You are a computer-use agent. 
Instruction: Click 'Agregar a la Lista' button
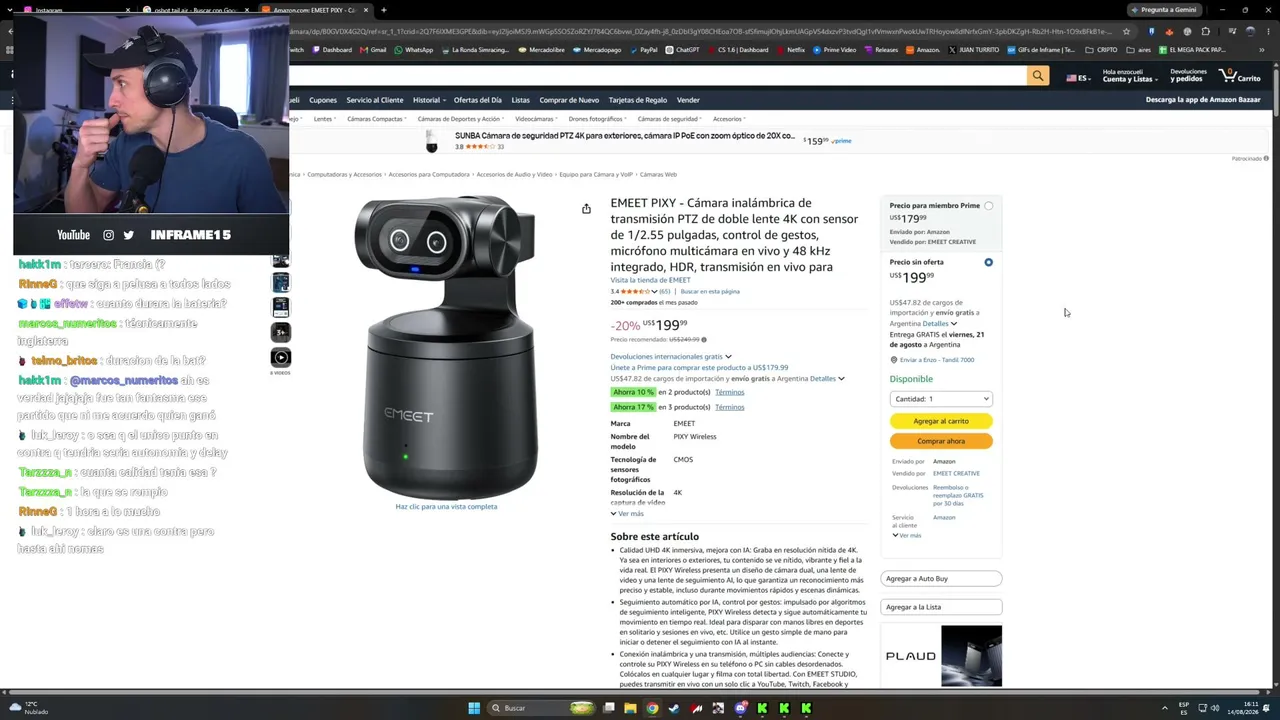[941, 607]
